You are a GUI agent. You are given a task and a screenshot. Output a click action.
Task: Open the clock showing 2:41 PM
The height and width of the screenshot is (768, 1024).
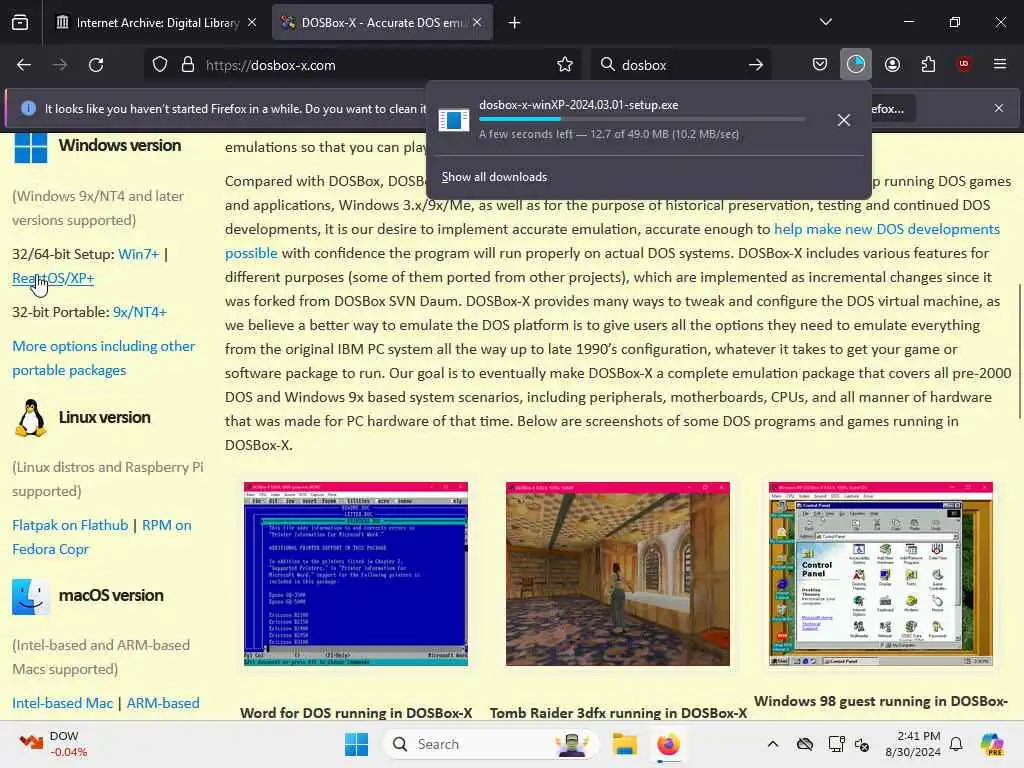click(x=912, y=744)
